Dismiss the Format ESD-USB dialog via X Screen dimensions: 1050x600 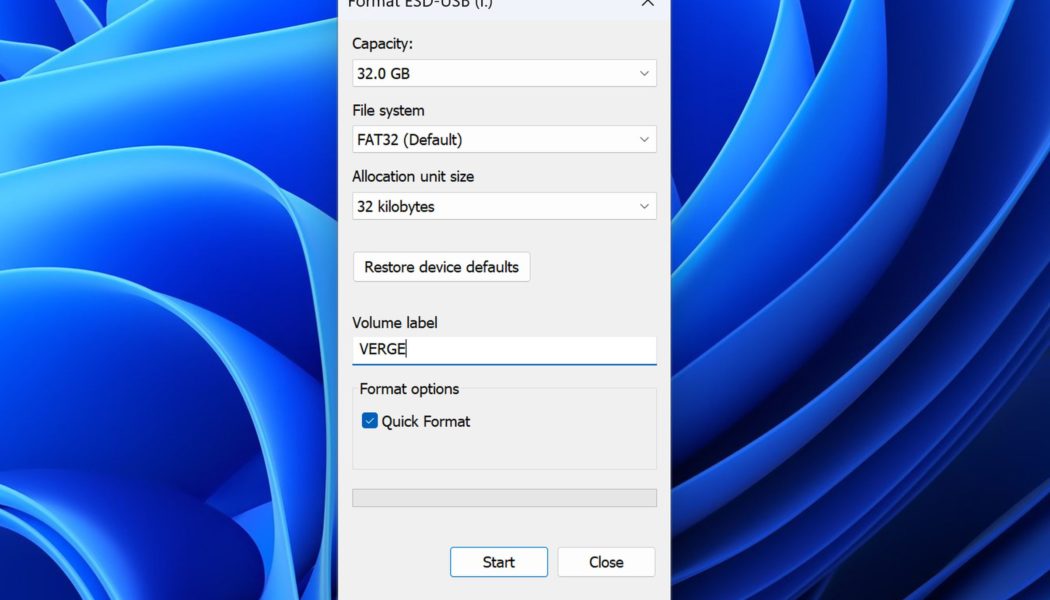pos(647,5)
